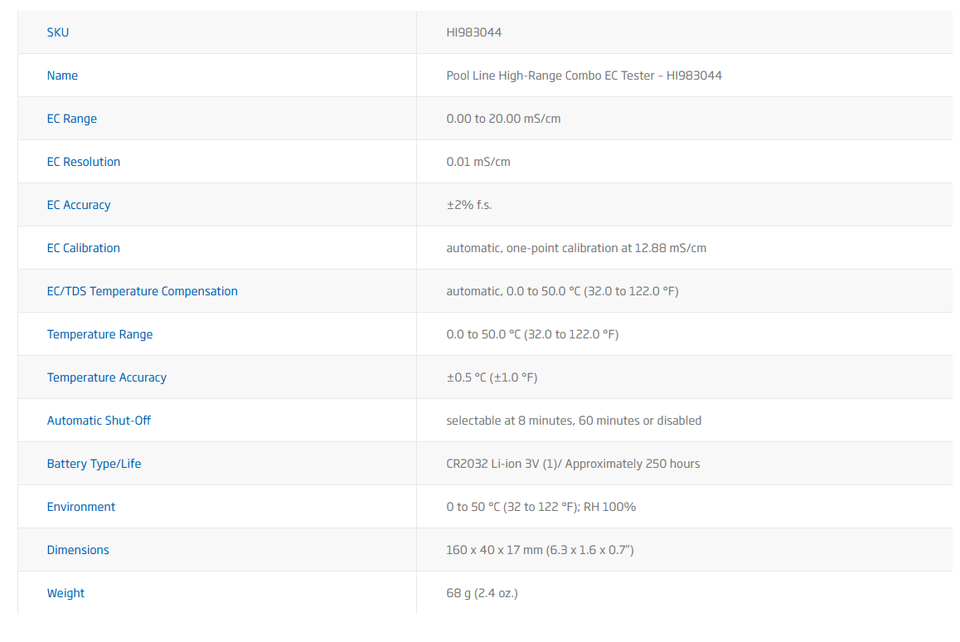The width and height of the screenshot is (960, 642).
Task: Click the EC Resolution label
Action: [x=83, y=162]
